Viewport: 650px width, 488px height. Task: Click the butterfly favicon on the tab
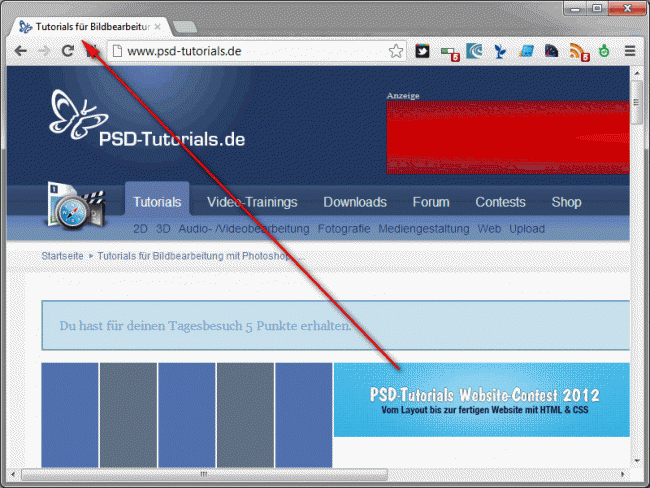(26, 27)
